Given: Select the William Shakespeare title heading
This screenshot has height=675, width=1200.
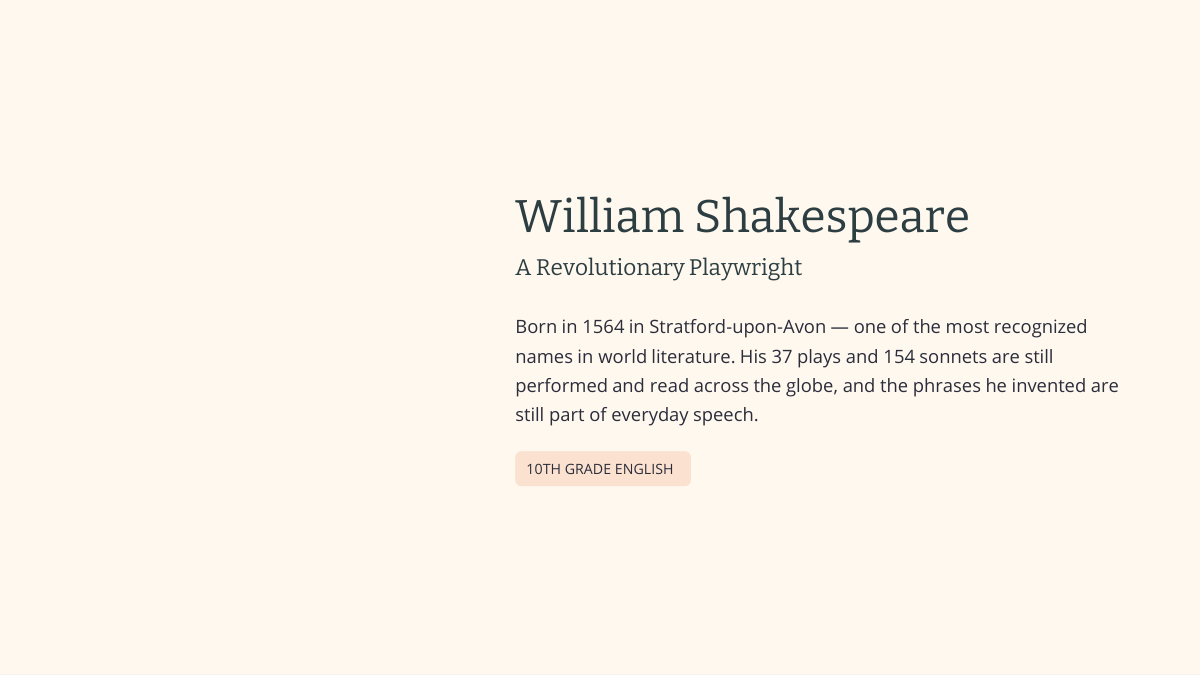Looking at the screenshot, I should 742,217.
